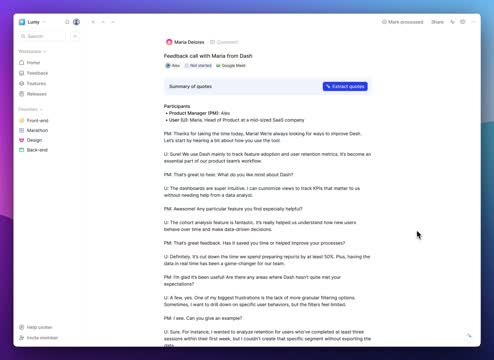
Task: Collapse the Favorites section
Action: [x=30, y=109]
